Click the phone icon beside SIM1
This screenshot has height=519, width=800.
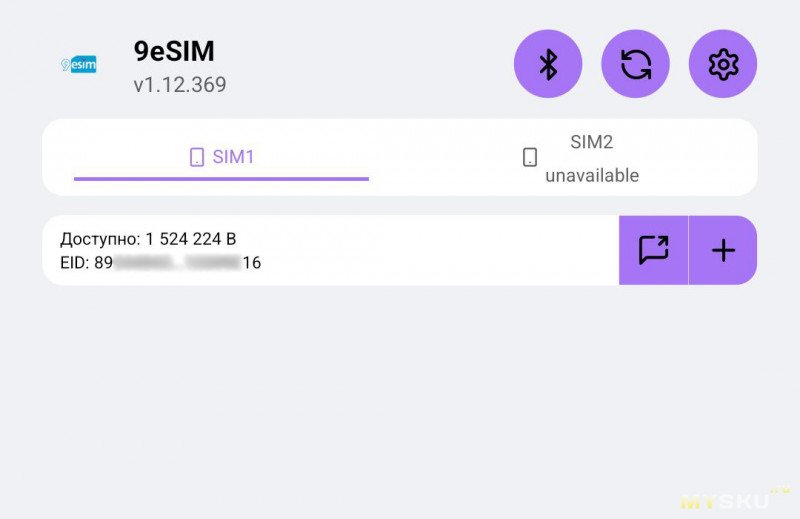pyautogui.click(x=197, y=157)
